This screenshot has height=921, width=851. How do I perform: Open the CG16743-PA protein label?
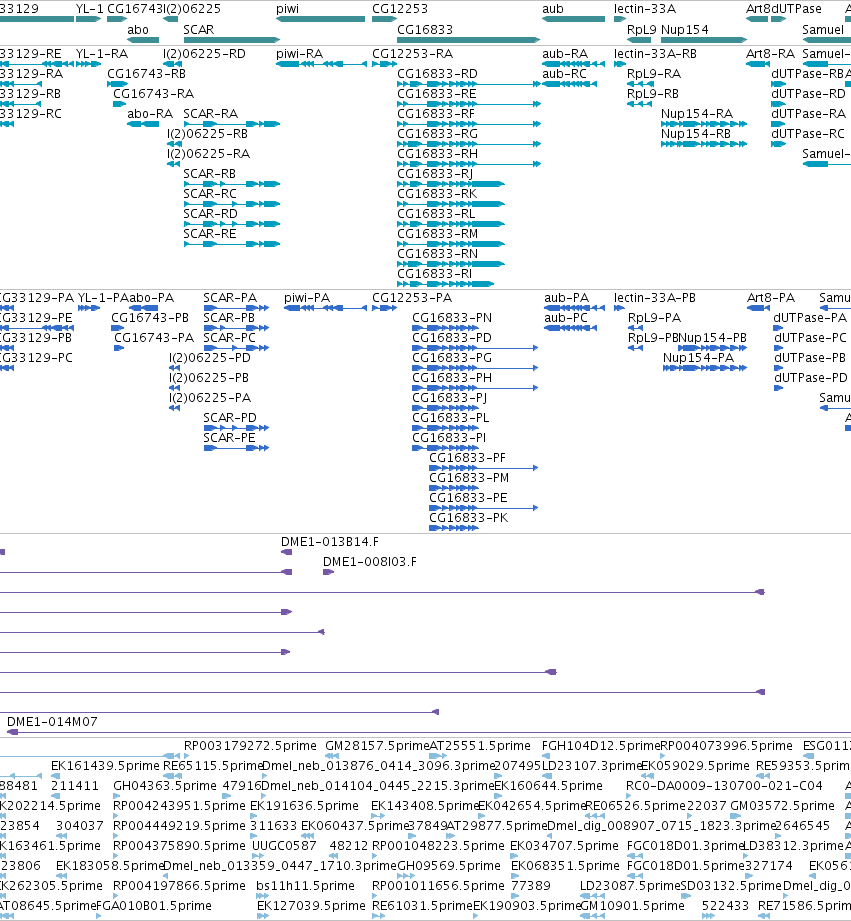click(154, 338)
